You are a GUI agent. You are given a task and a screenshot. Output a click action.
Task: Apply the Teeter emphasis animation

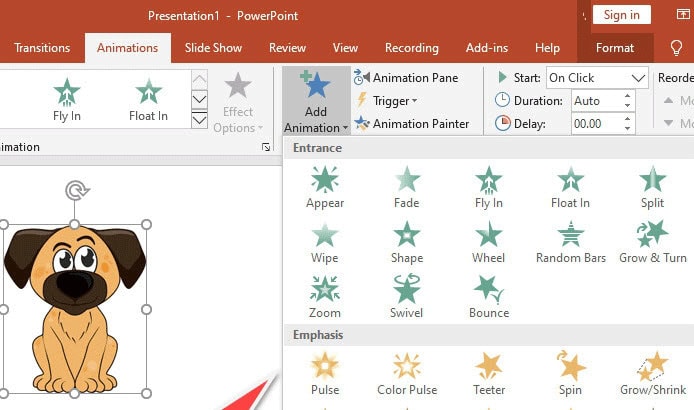pyautogui.click(x=489, y=374)
